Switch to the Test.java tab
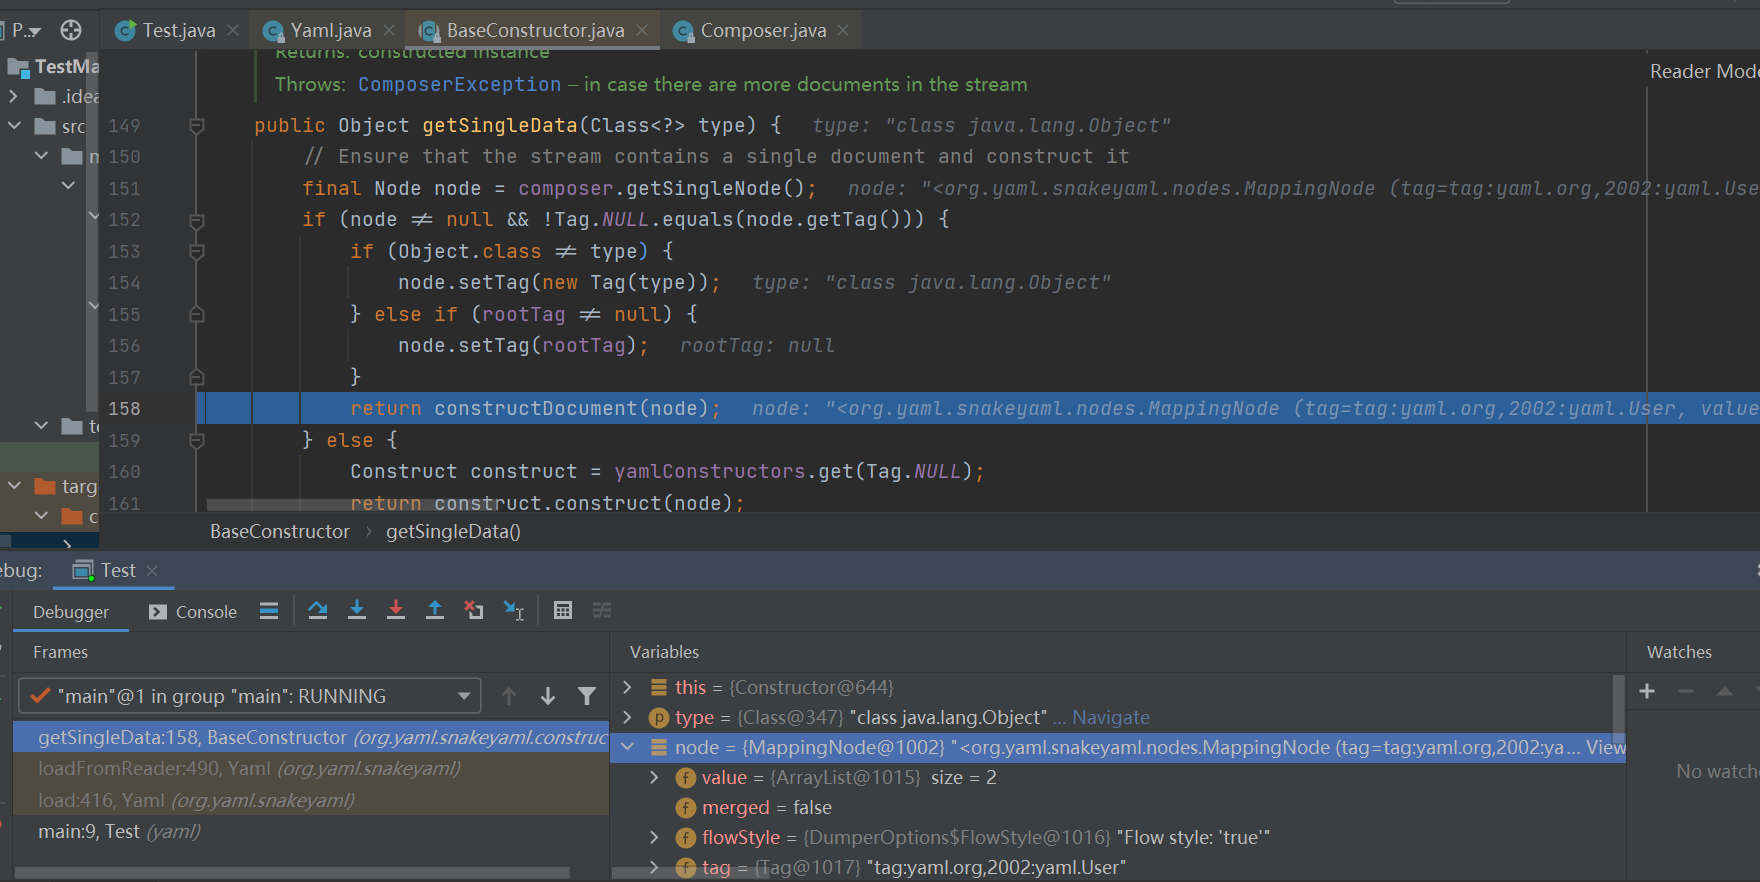The height and width of the screenshot is (882, 1760). 179,30
